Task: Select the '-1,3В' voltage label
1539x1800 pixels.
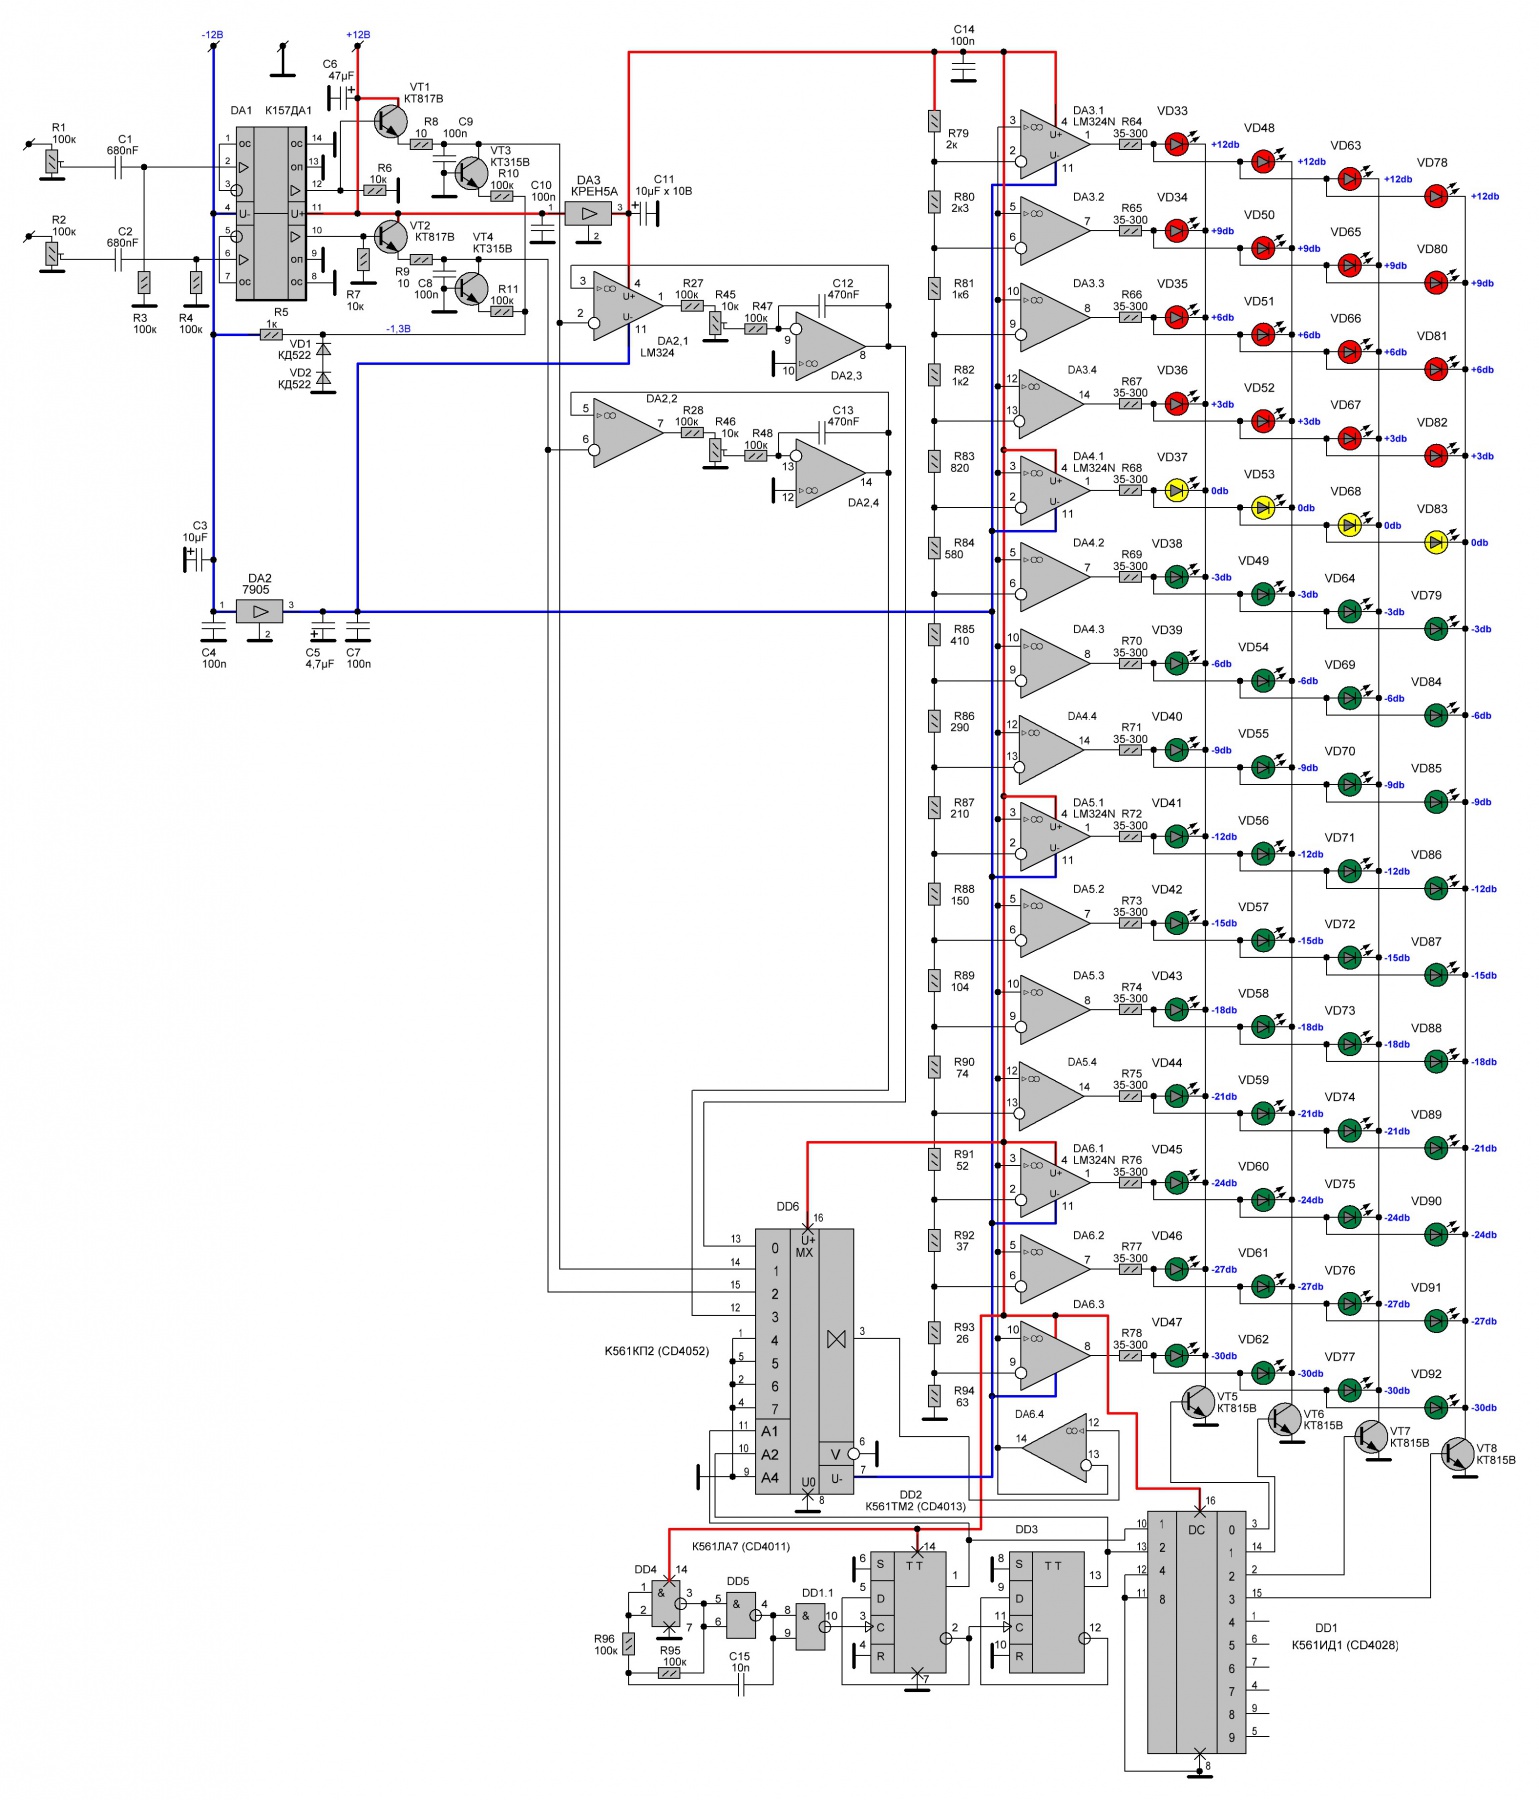Action: [x=398, y=328]
